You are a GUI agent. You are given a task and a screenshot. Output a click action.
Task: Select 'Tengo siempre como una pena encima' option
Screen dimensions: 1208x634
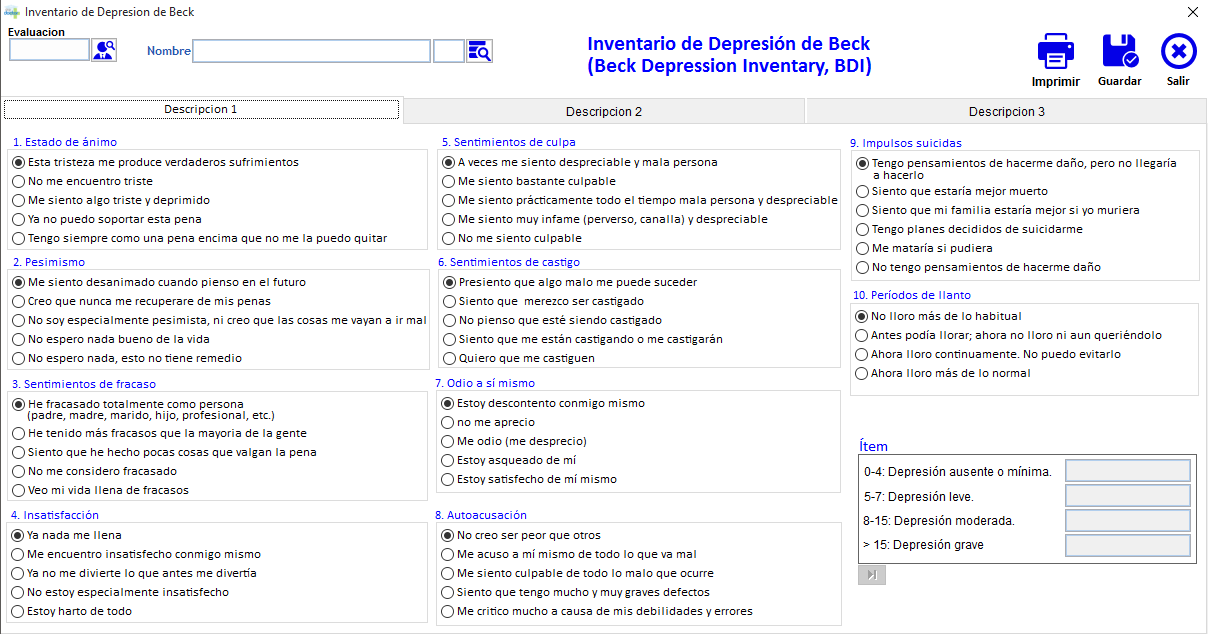199,238
